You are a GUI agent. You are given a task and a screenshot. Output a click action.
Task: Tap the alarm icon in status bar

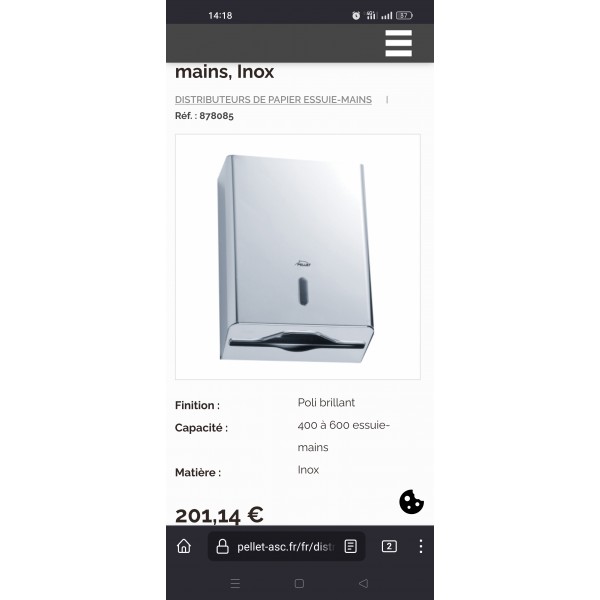coord(356,16)
